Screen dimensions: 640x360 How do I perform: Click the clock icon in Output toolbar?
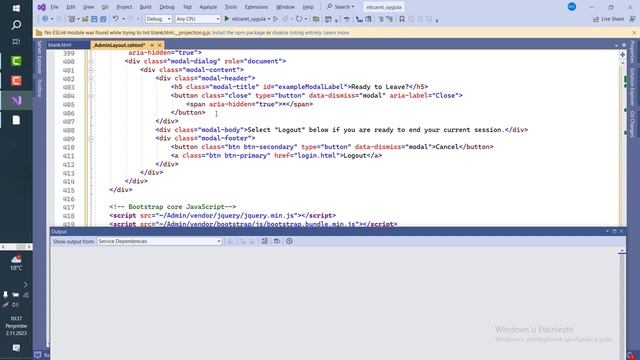[289, 241]
